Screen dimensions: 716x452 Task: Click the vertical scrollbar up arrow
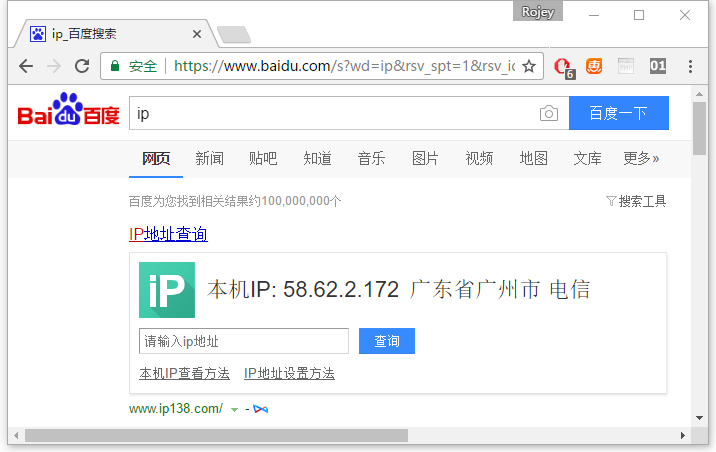tap(699, 94)
